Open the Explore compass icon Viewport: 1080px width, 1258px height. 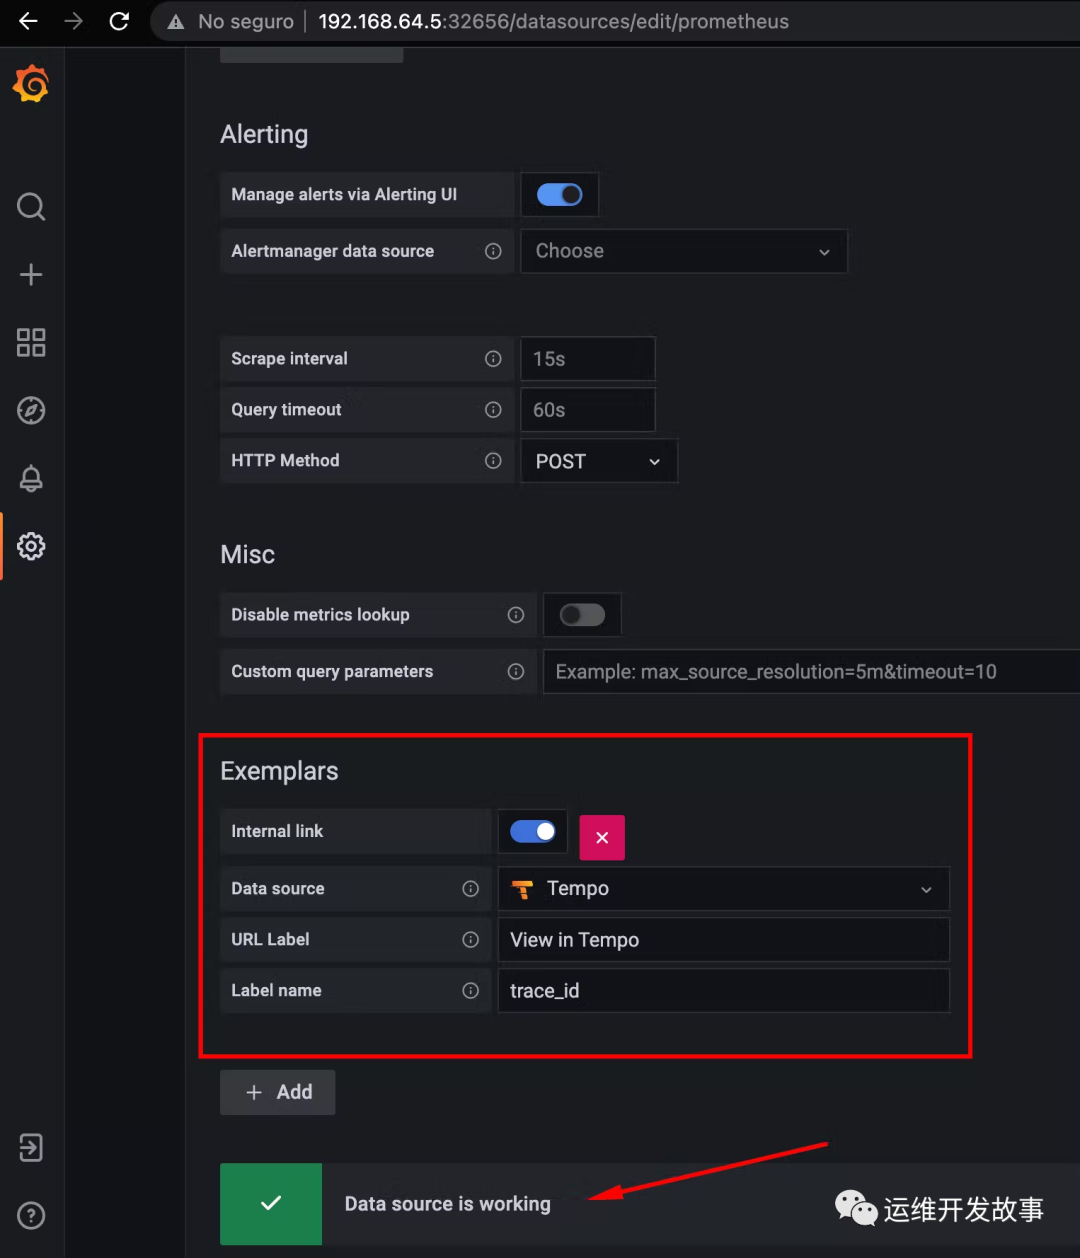(x=31, y=410)
